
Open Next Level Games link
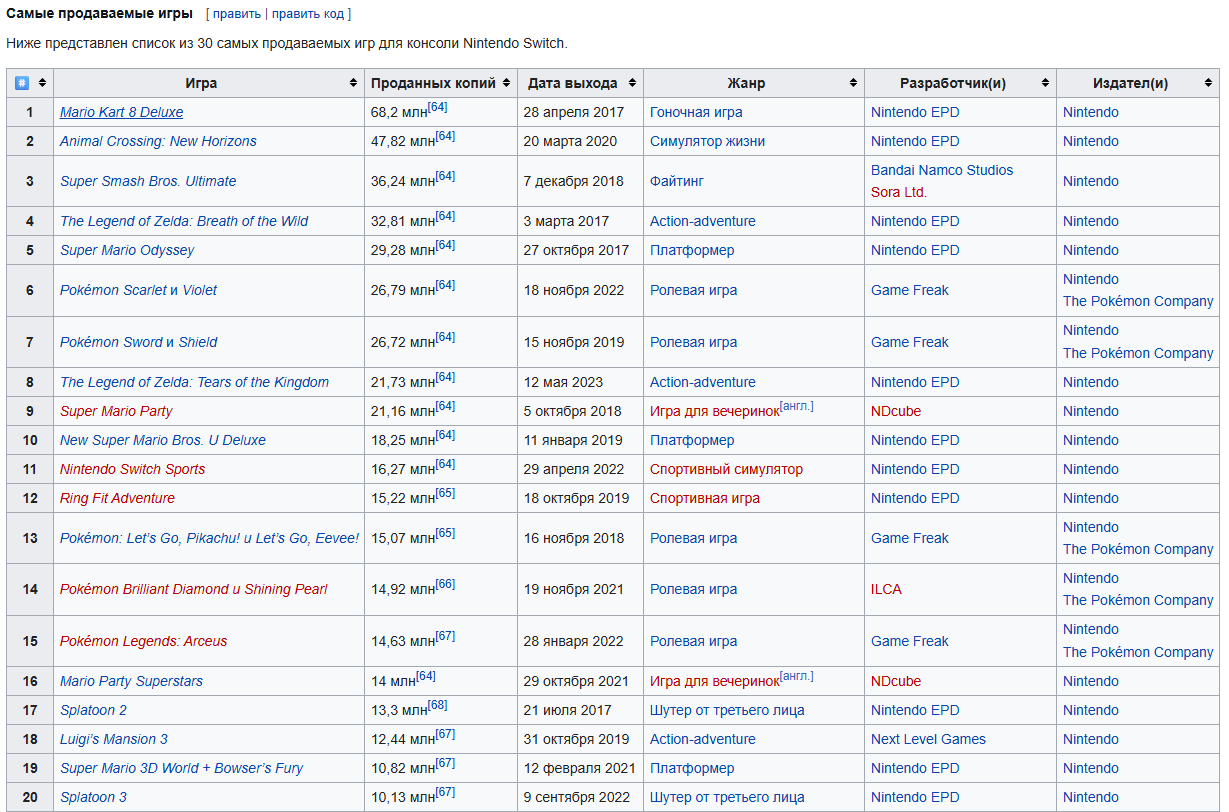pyautogui.click(x=928, y=739)
